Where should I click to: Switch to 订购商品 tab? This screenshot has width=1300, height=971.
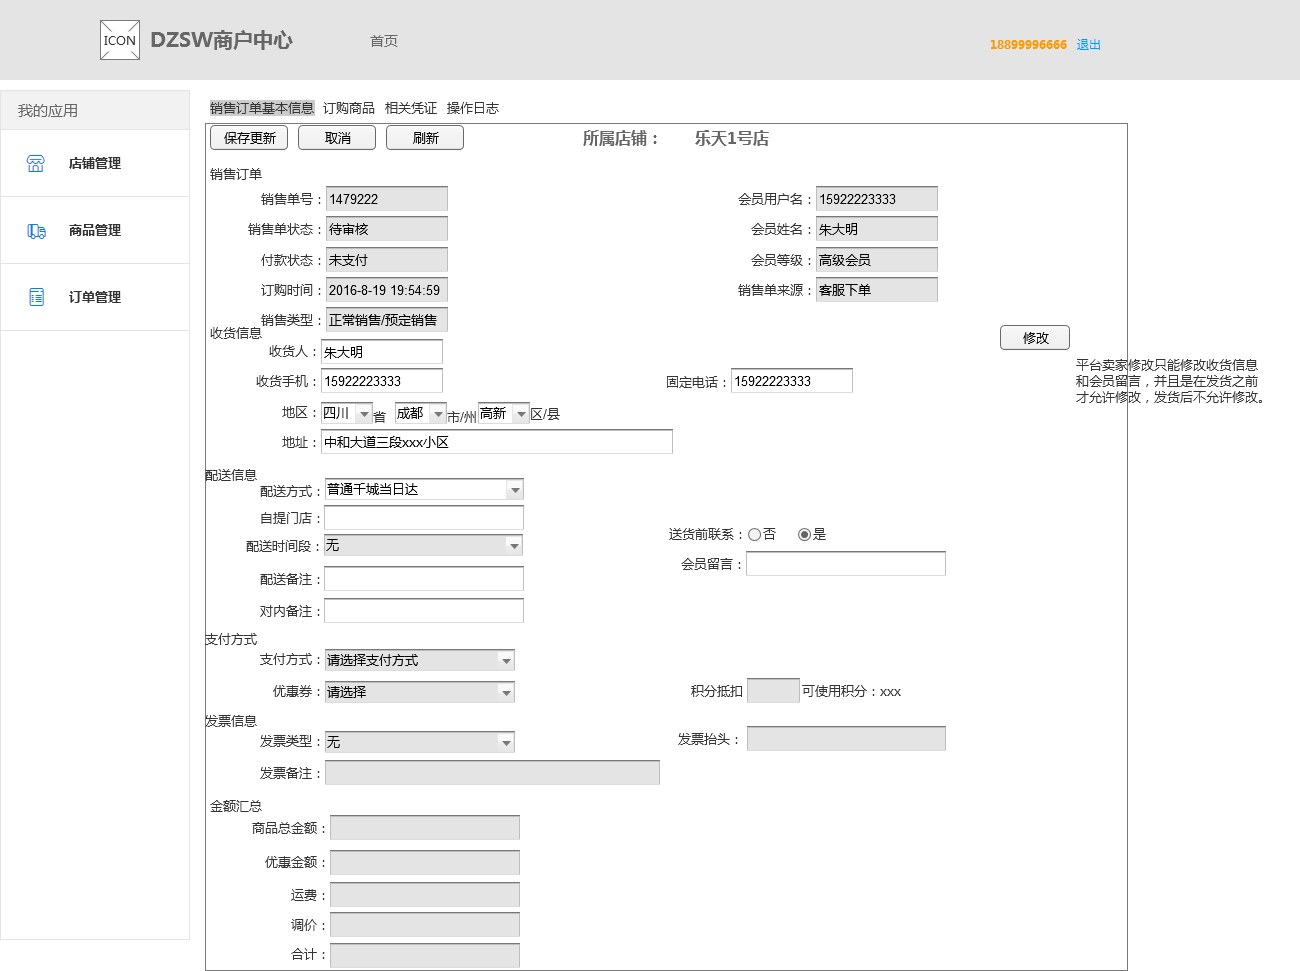(x=349, y=108)
